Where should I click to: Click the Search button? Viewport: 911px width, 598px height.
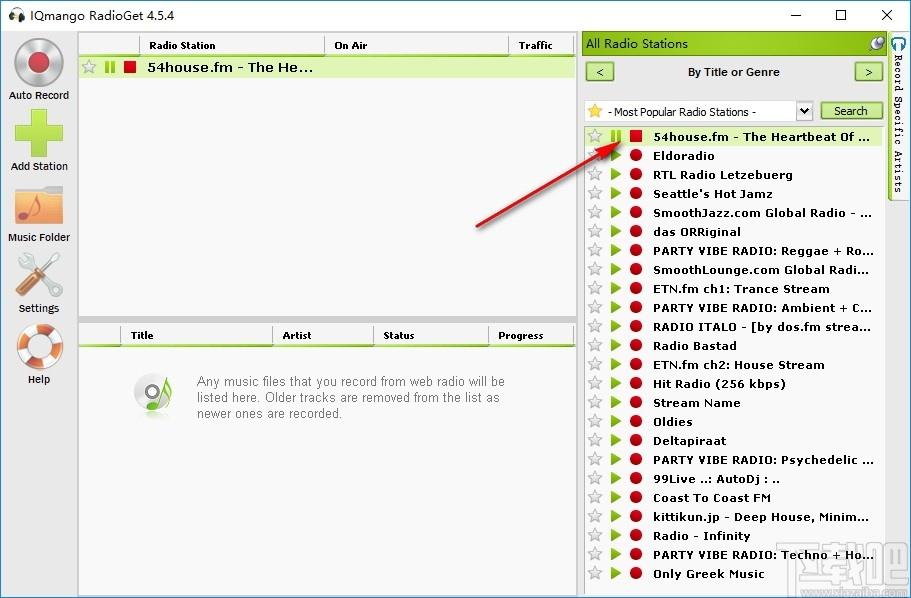coord(851,111)
